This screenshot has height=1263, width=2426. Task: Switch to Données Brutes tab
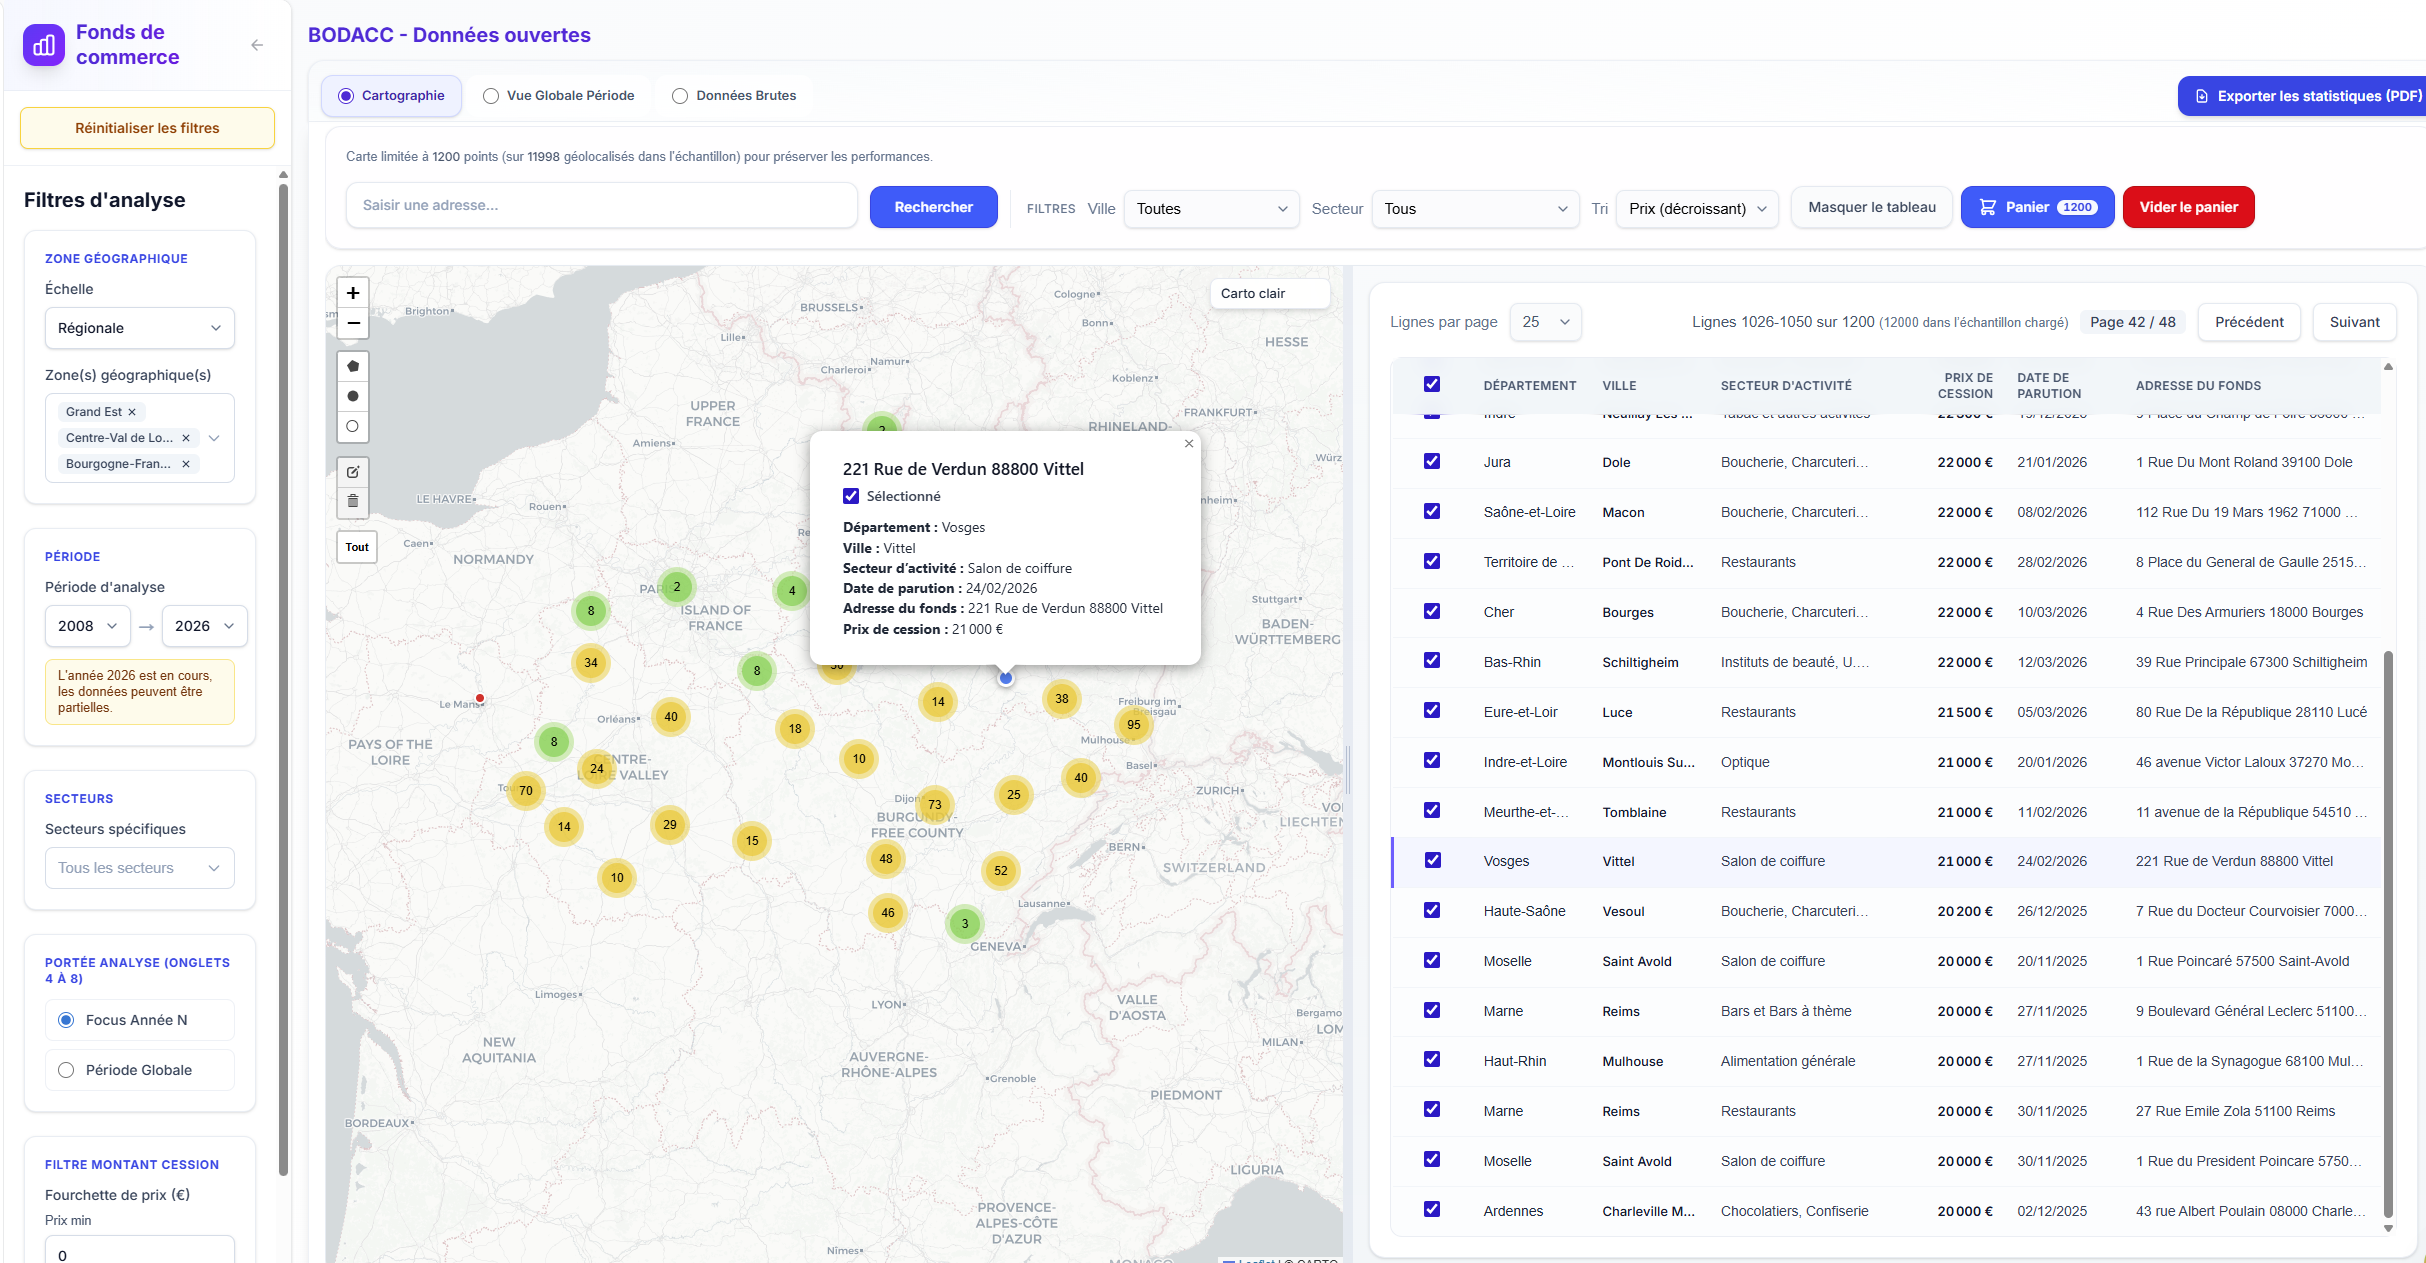coord(735,96)
